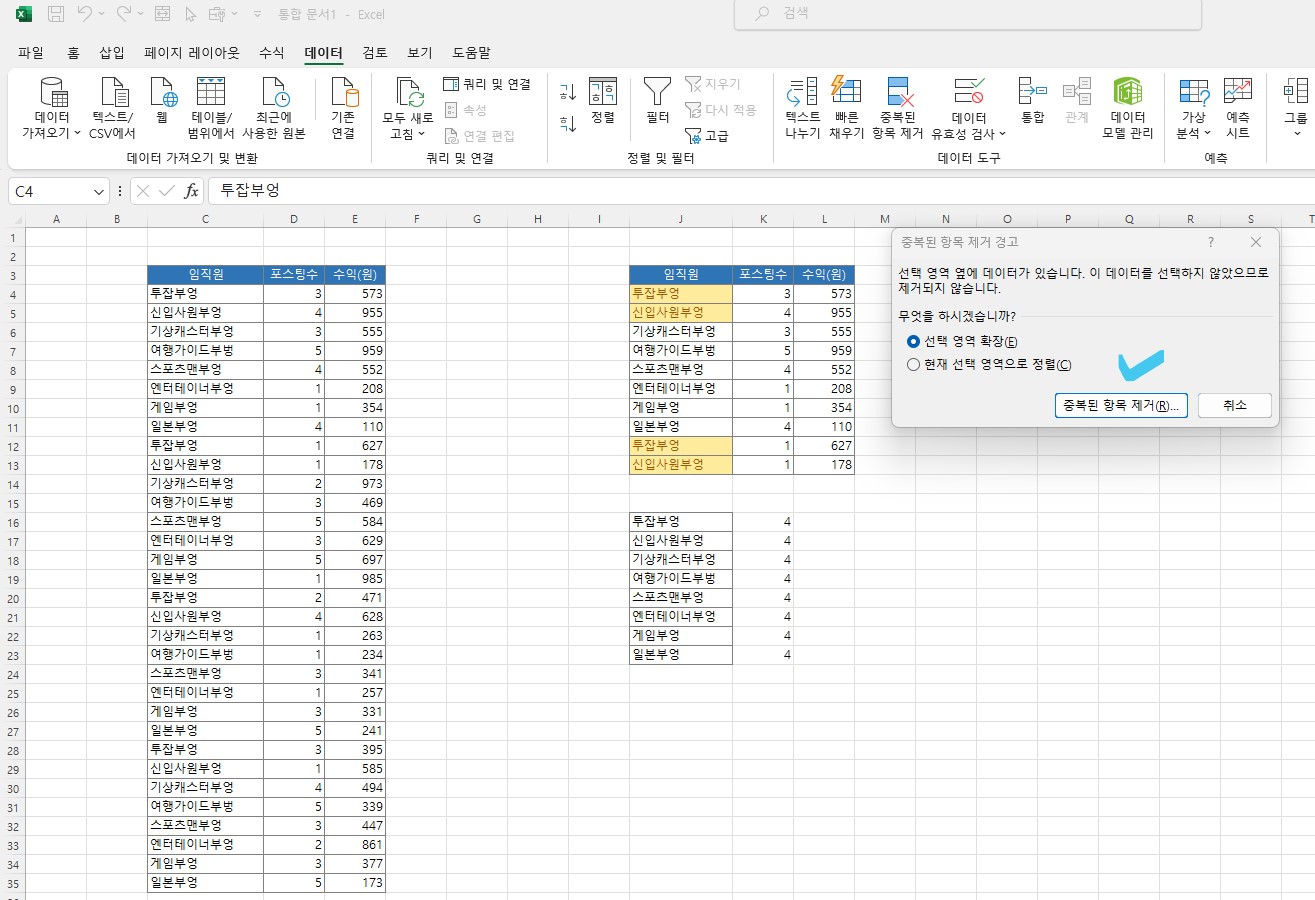This screenshot has width=1315, height=900.
Task: Click From Table/Range (테이블/범위에서) icon
Action: click(210, 92)
